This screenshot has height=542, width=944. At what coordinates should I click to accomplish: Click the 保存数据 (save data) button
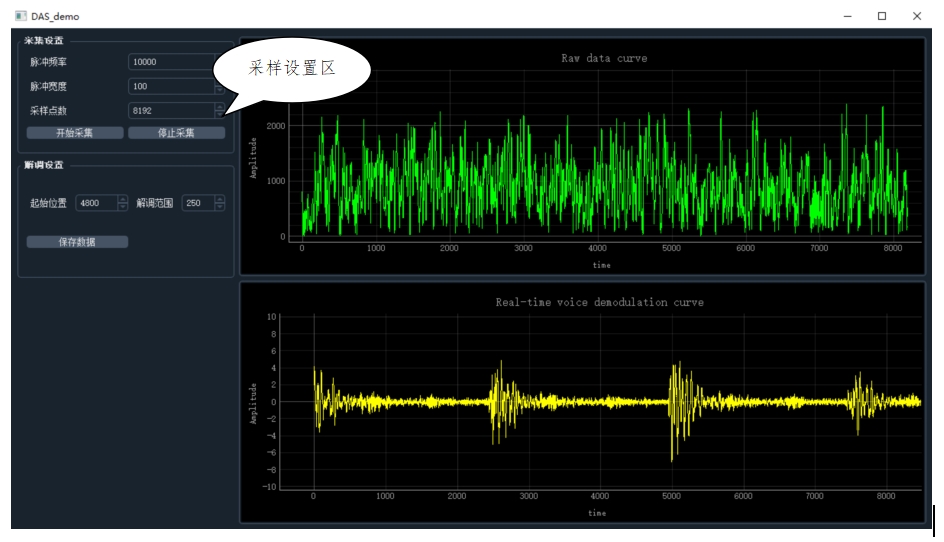[77, 242]
